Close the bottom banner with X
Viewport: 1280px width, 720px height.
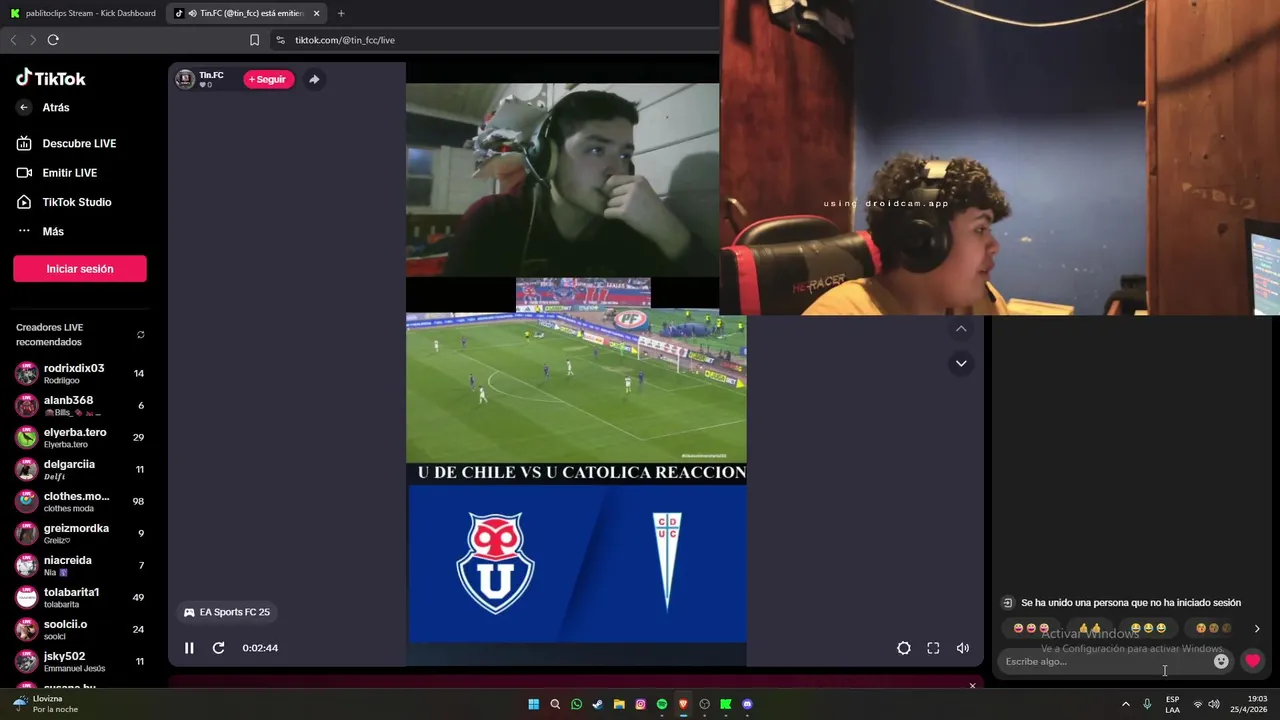pyautogui.click(x=972, y=686)
